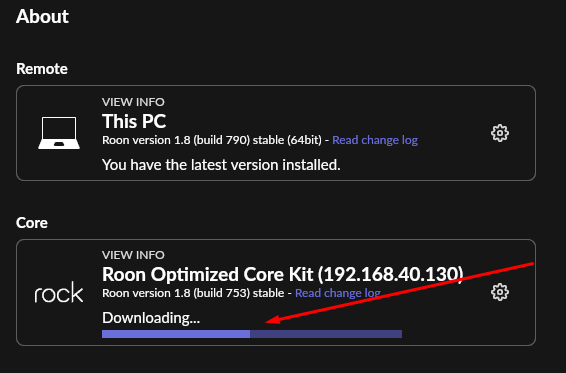Open settings gear for This PC

[500, 133]
